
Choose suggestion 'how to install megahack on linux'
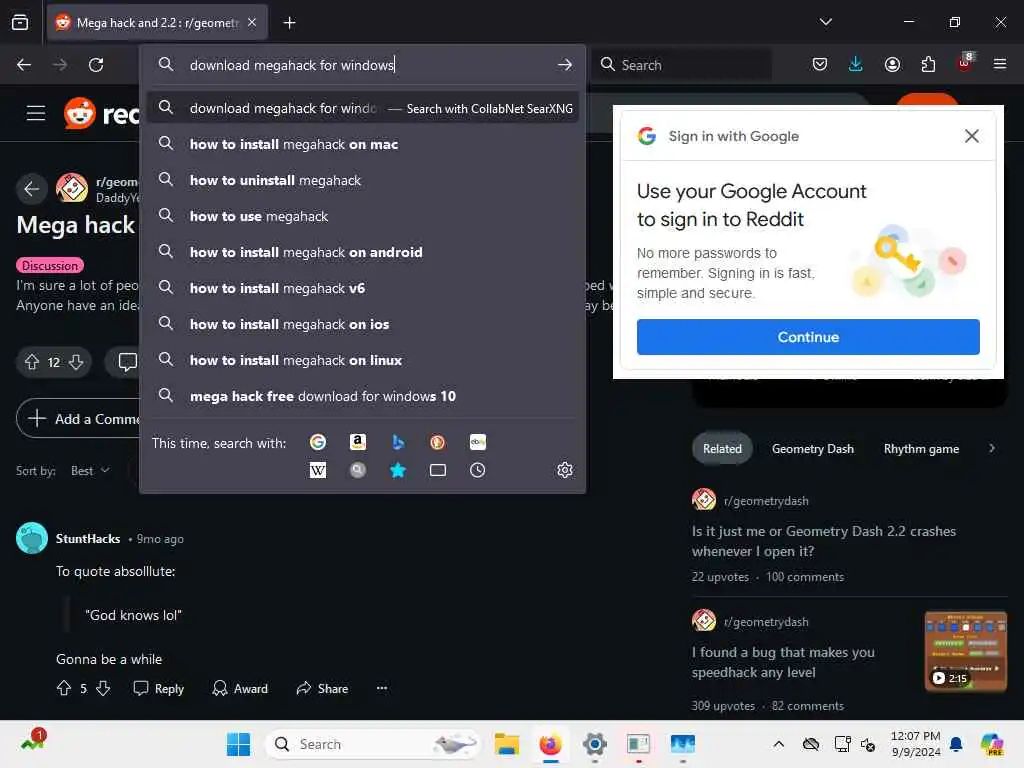tap(362, 360)
